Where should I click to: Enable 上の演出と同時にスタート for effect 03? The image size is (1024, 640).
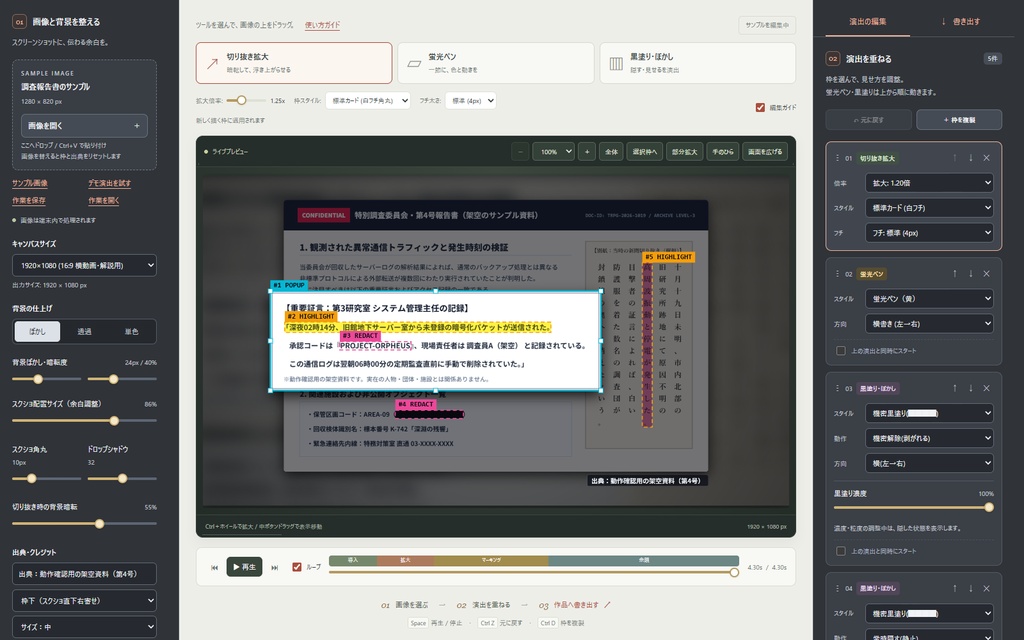841,551
